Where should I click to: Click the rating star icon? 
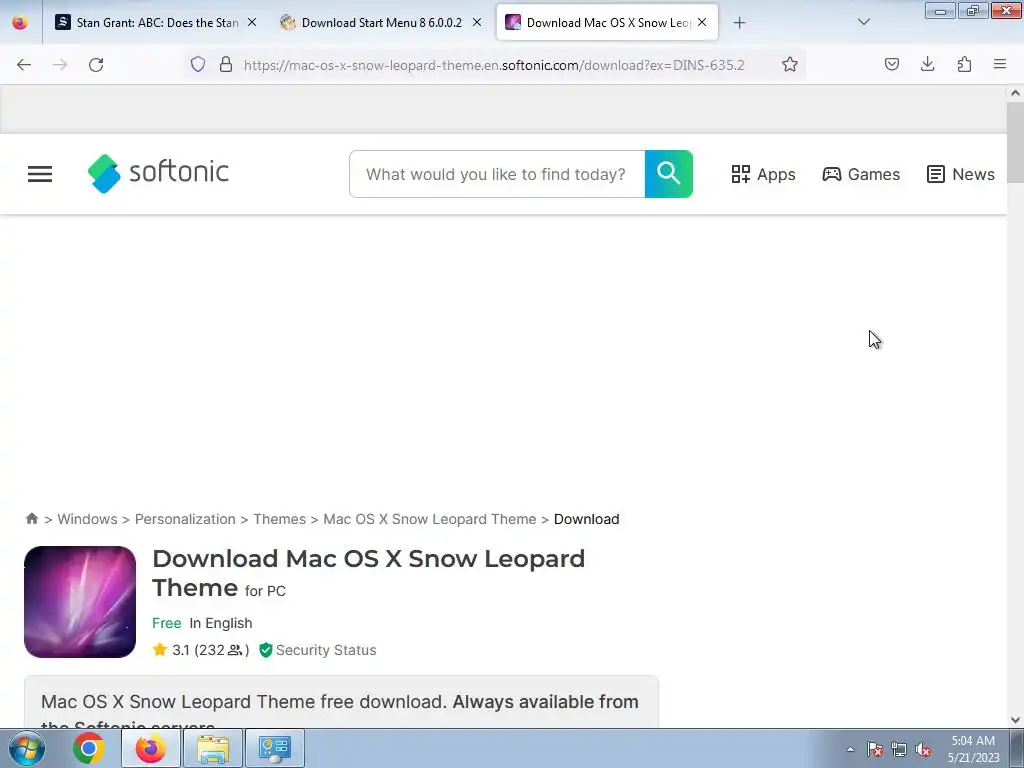coord(159,650)
